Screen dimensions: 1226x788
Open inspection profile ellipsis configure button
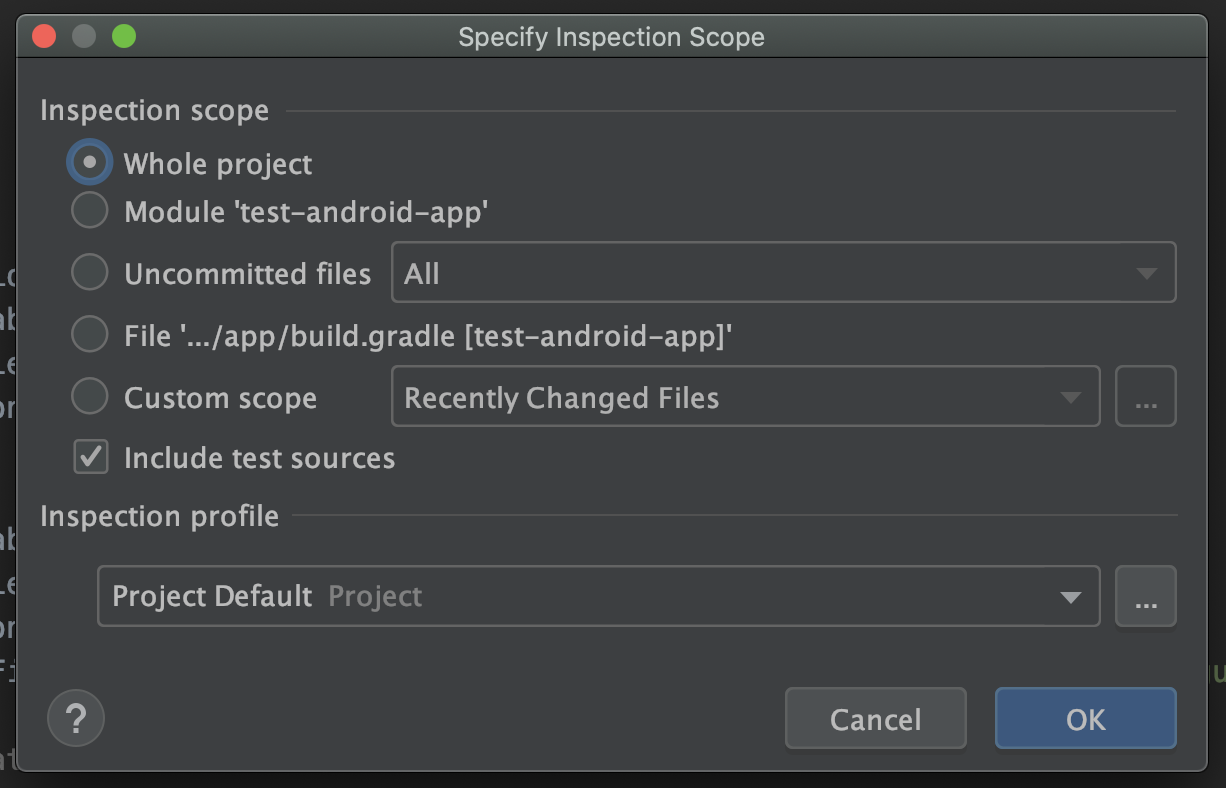point(1145,597)
